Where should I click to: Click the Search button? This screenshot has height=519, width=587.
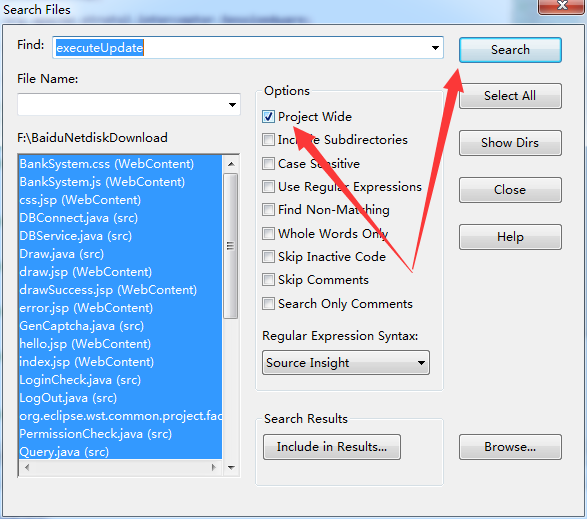[510, 50]
